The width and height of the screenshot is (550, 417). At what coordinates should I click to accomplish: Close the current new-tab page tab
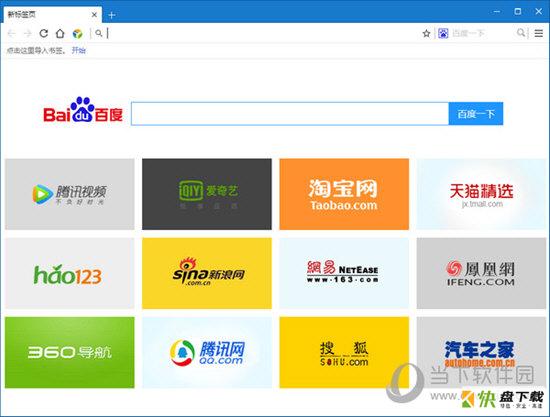click(x=94, y=15)
